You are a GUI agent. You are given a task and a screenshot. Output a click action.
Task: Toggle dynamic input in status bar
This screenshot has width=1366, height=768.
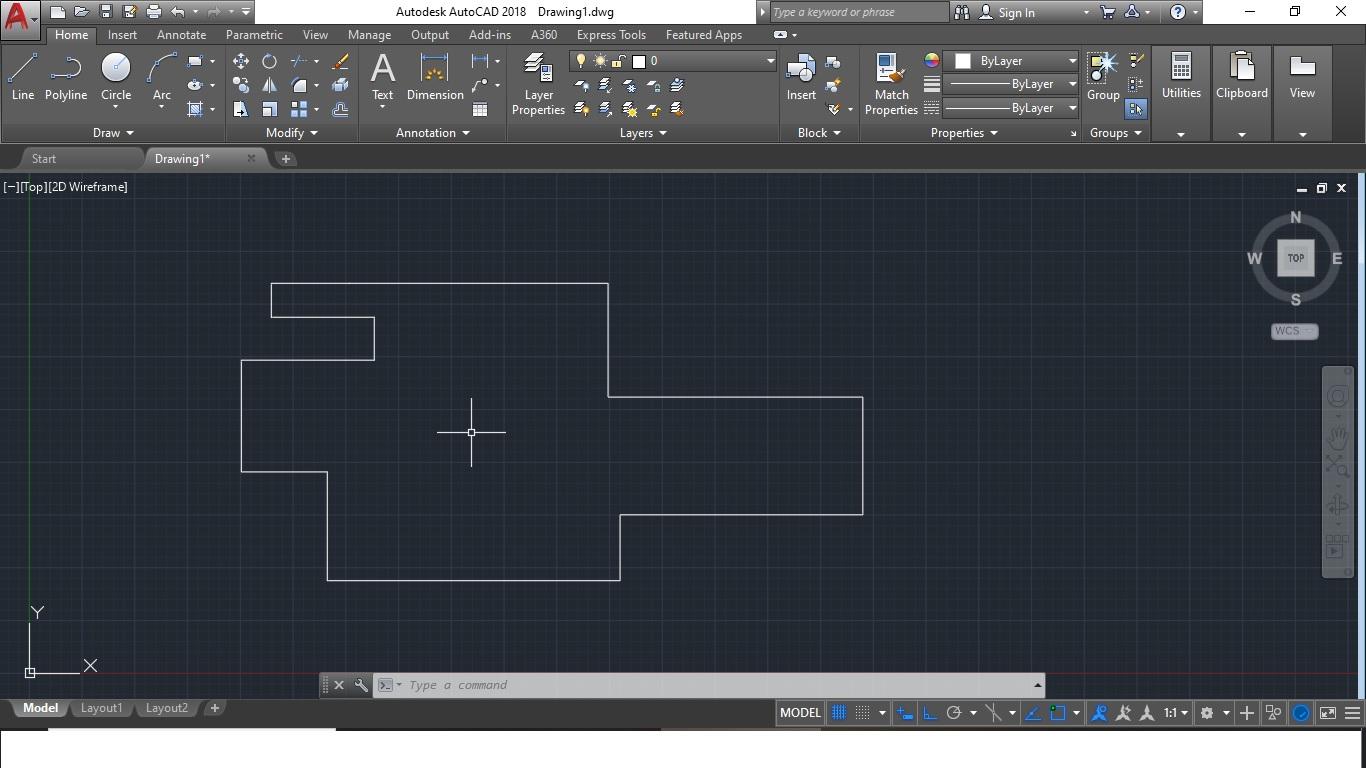tap(905, 713)
